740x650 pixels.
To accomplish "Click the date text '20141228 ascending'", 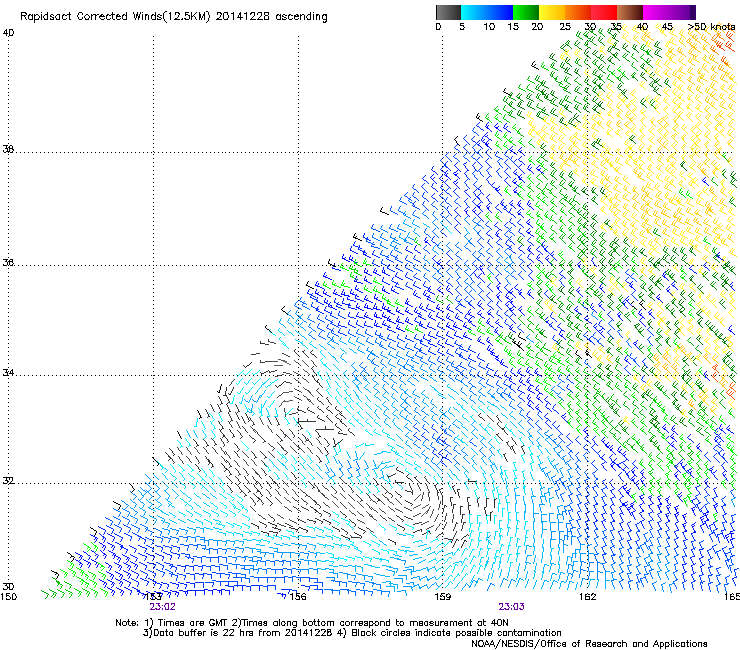I will pos(271,17).
